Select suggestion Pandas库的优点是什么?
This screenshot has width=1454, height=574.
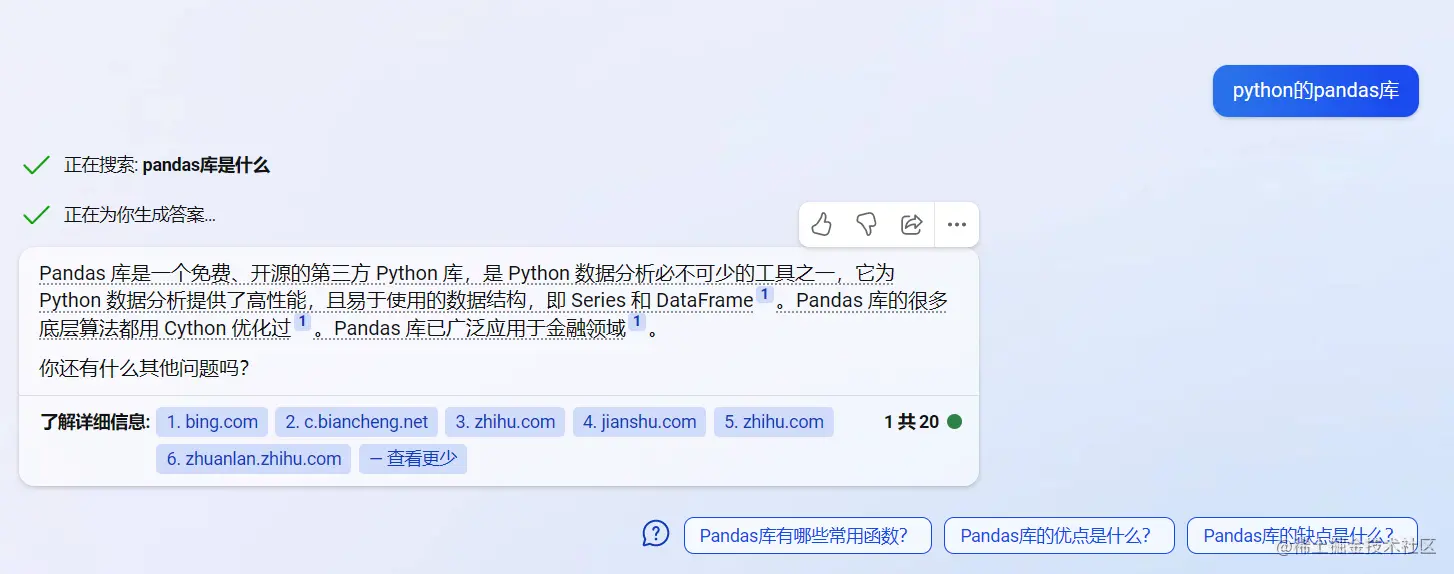click(x=1060, y=535)
